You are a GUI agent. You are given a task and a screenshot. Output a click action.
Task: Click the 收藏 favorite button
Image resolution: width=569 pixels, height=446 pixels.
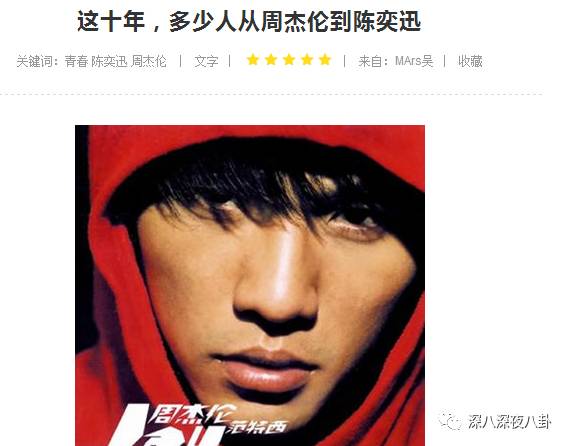click(470, 61)
